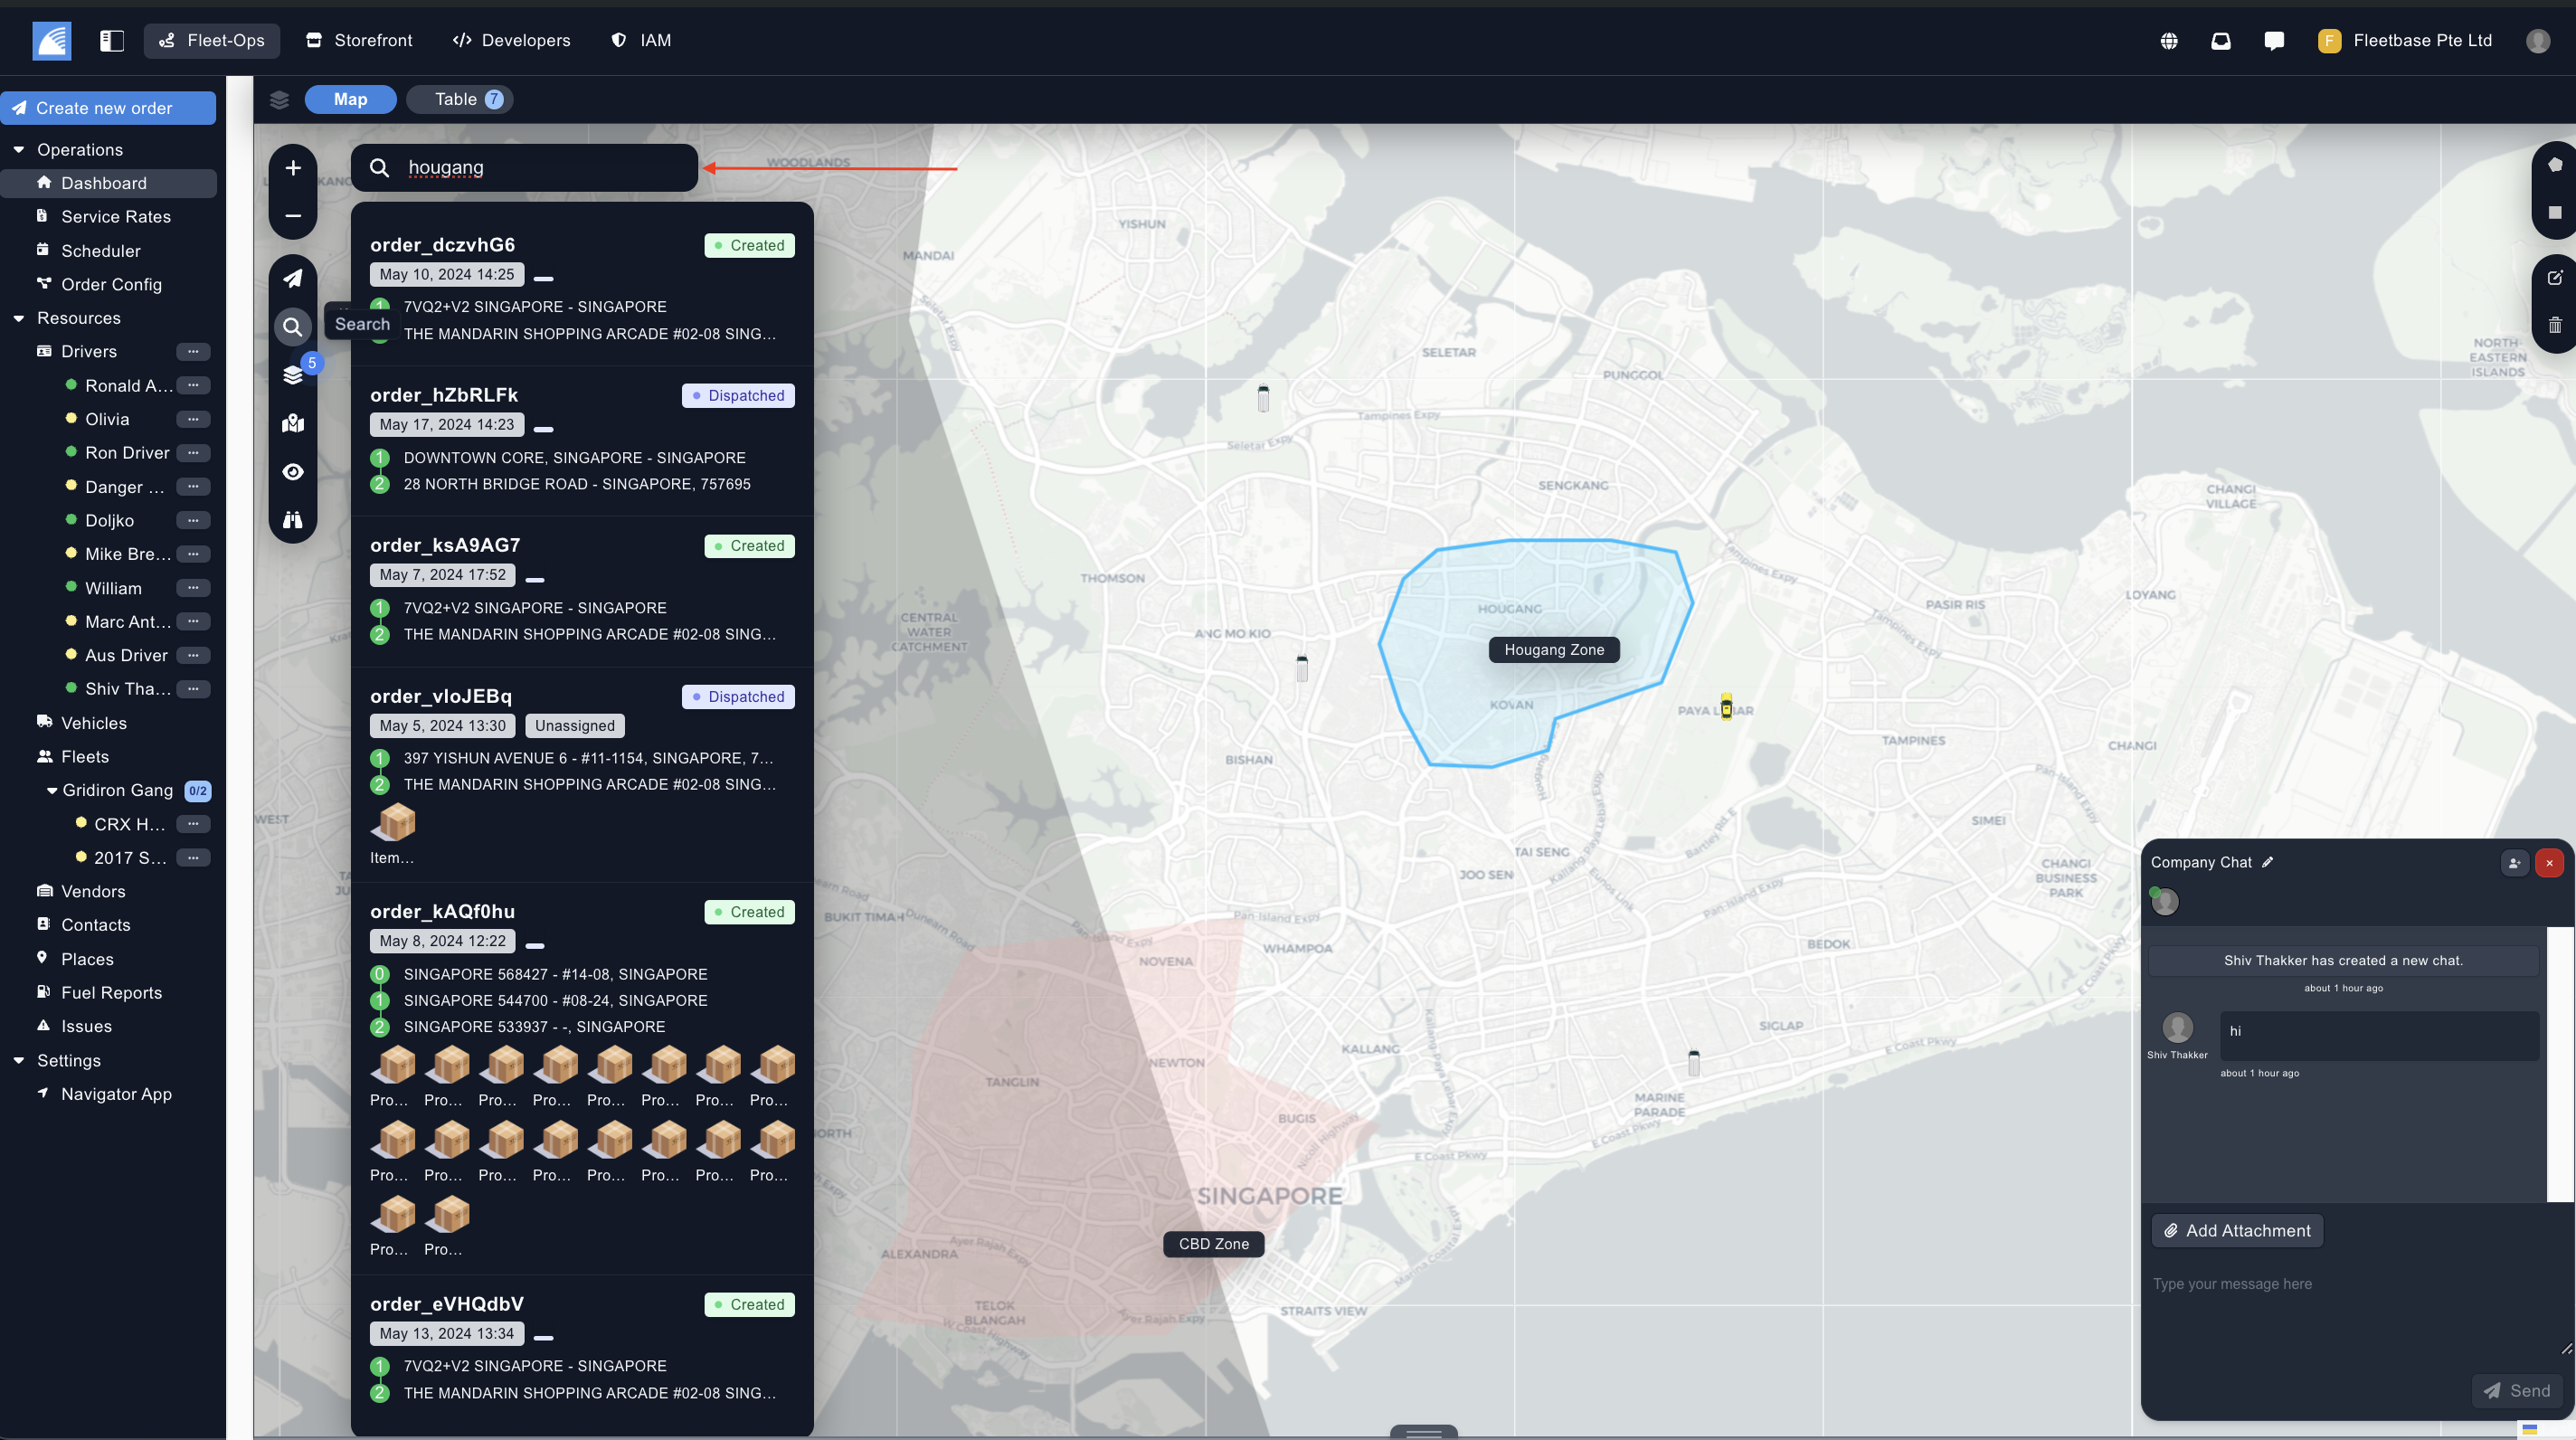This screenshot has width=2576, height=1440.
Task: Click the map zoom in plus button
Action: coord(293,168)
